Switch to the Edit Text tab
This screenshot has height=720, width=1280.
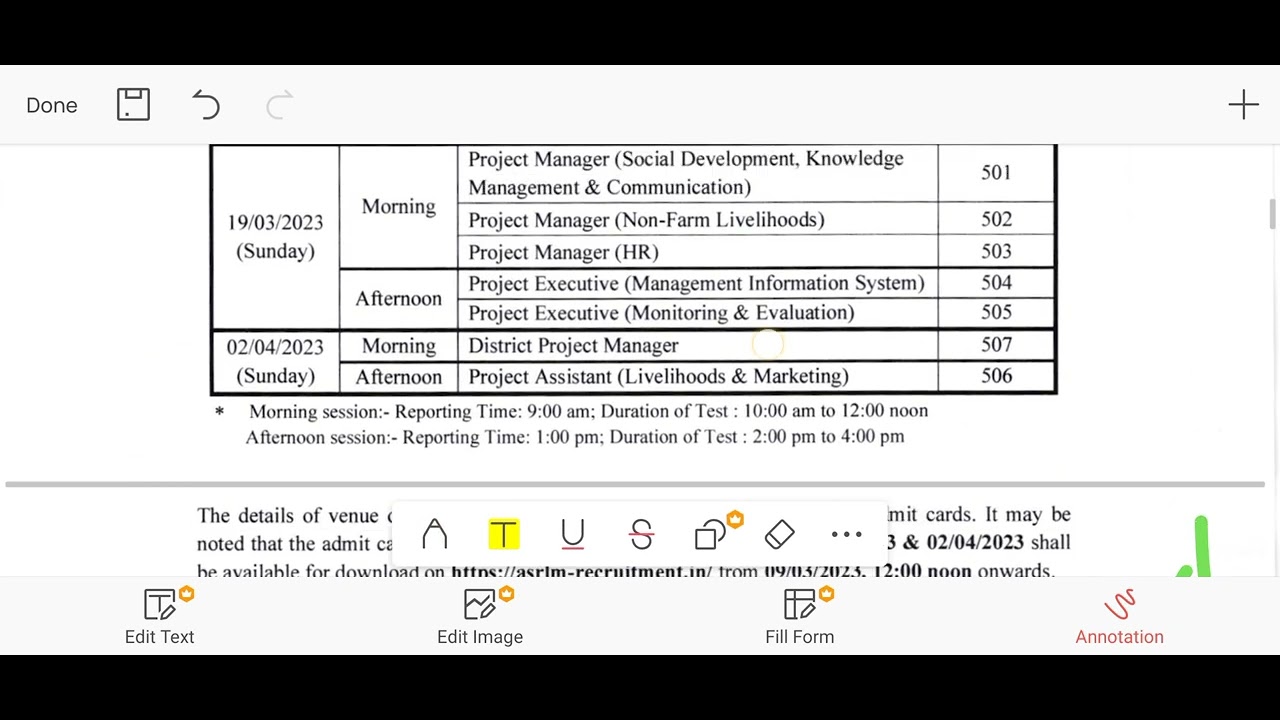coord(160,617)
